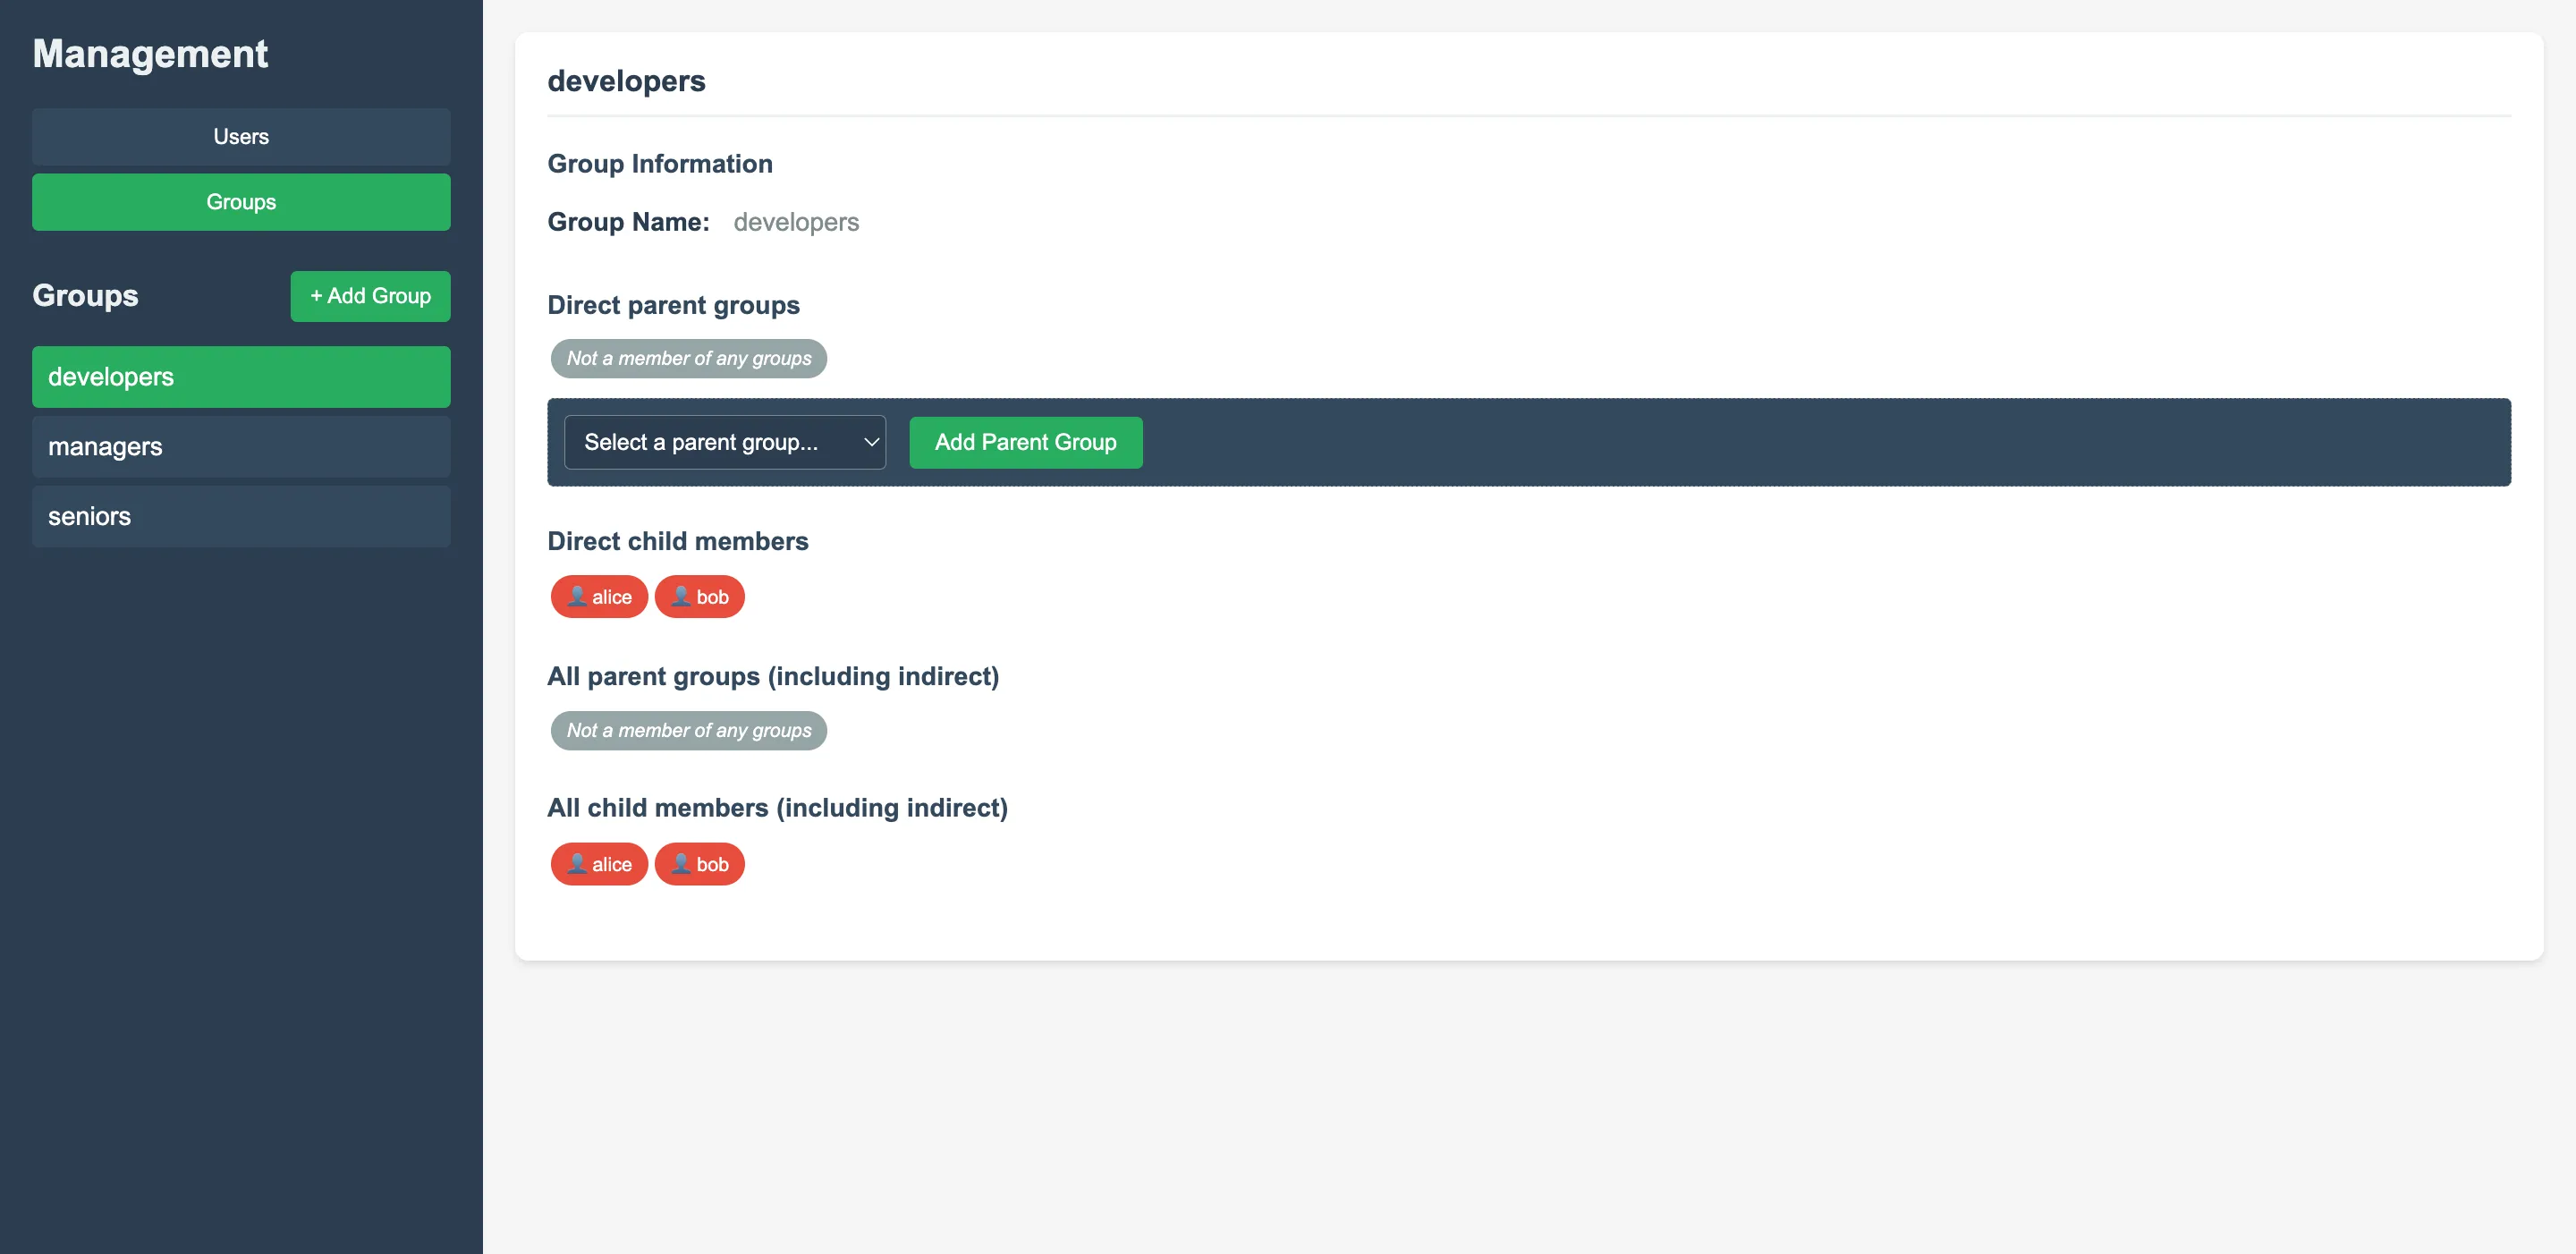
Task: Click the user icon on alice's pill
Action: [x=578, y=596]
